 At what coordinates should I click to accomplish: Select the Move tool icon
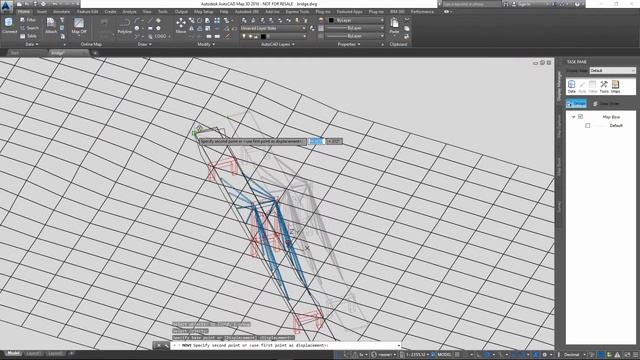[181, 25]
